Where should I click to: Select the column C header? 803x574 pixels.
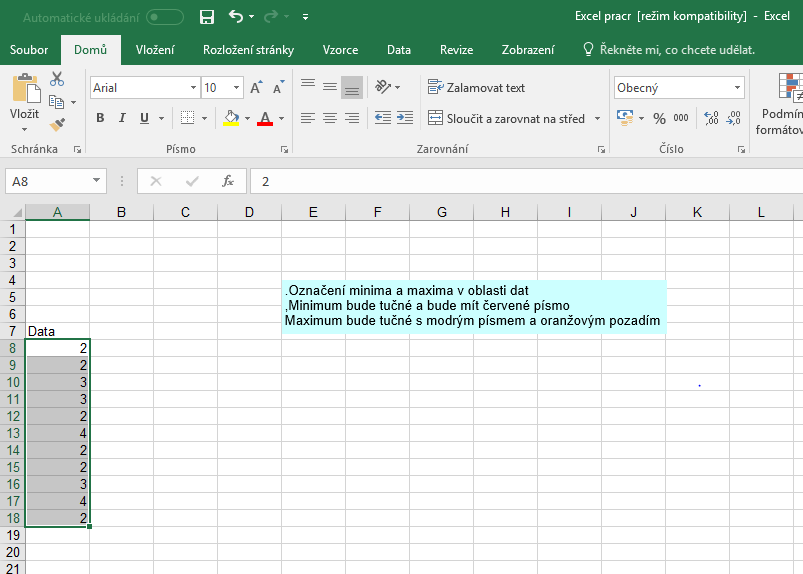click(x=185, y=212)
